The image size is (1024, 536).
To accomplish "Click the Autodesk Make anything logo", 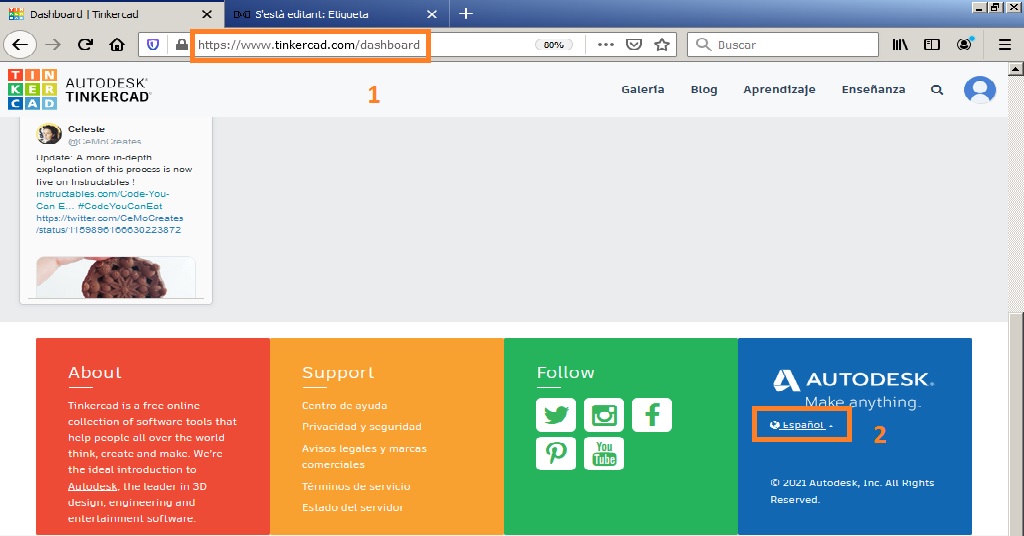I will click(854, 388).
